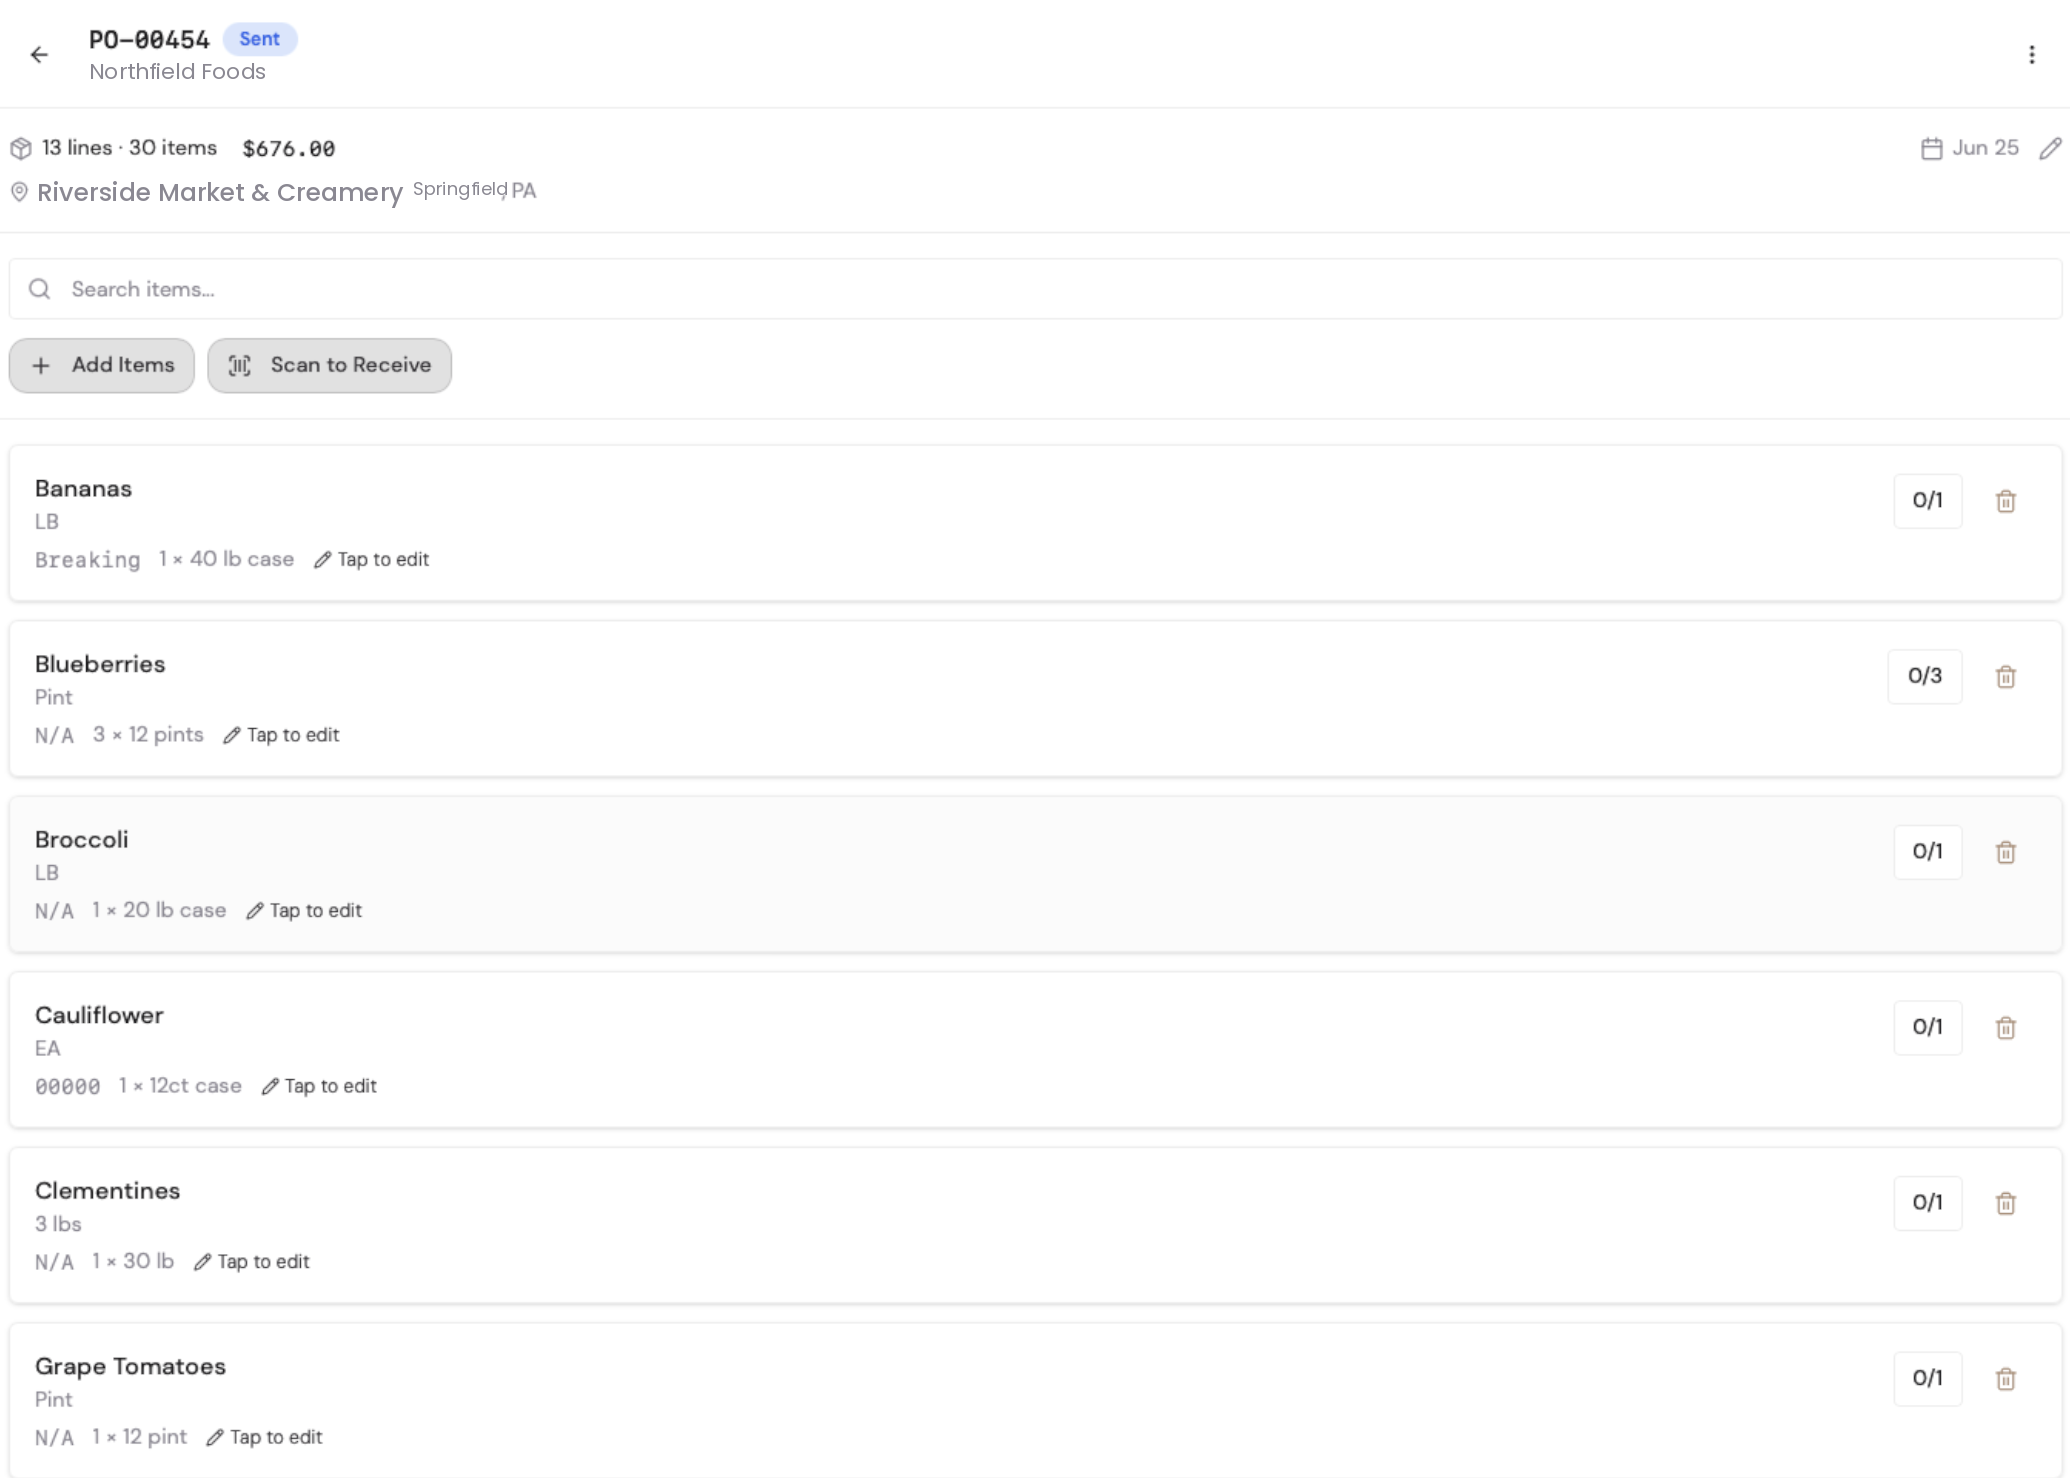Open the Blueberries 0/3 received quantity box
The image size is (2070, 1478).
(x=1924, y=676)
